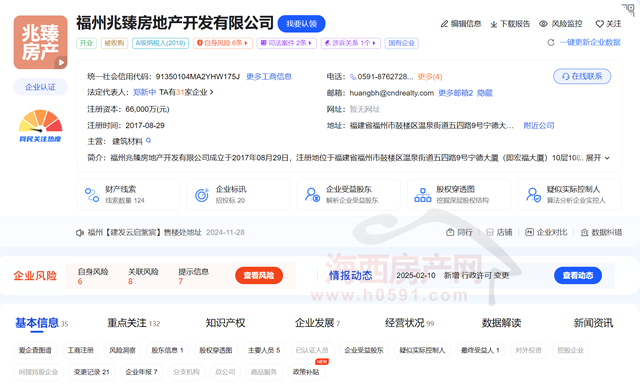Open 疑似实际控制人 person icon

[x=533, y=195]
